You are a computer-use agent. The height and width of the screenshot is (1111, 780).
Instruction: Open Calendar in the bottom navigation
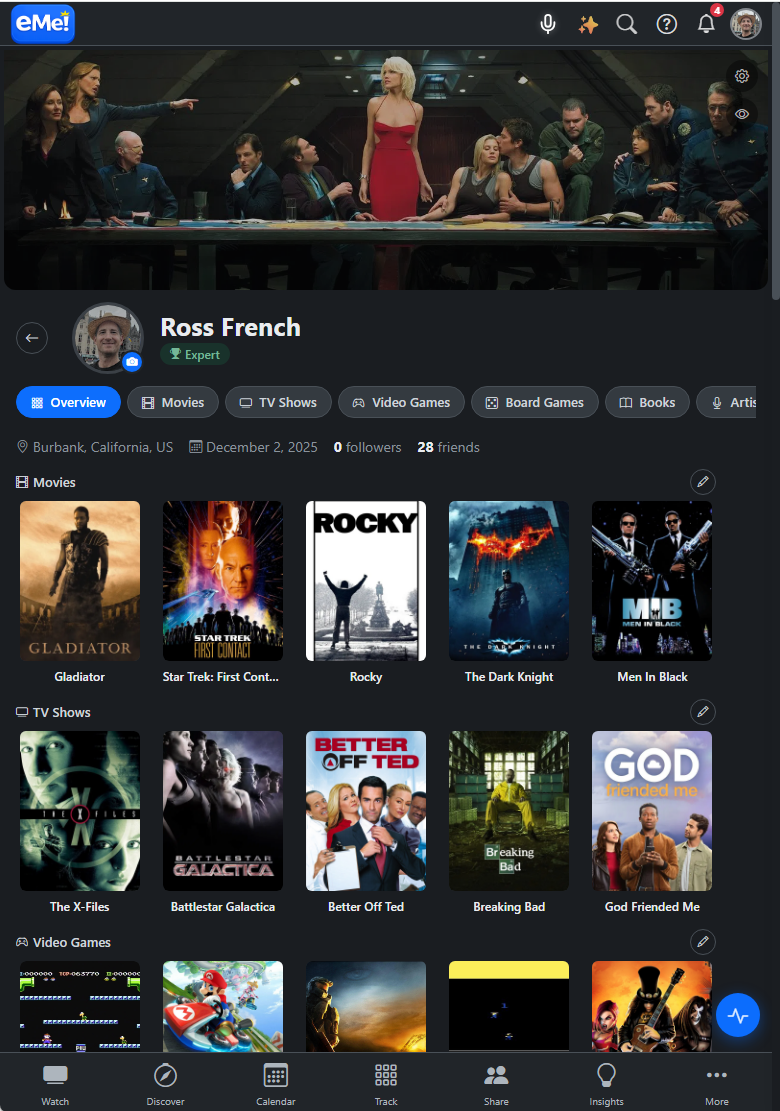tap(276, 1083)
